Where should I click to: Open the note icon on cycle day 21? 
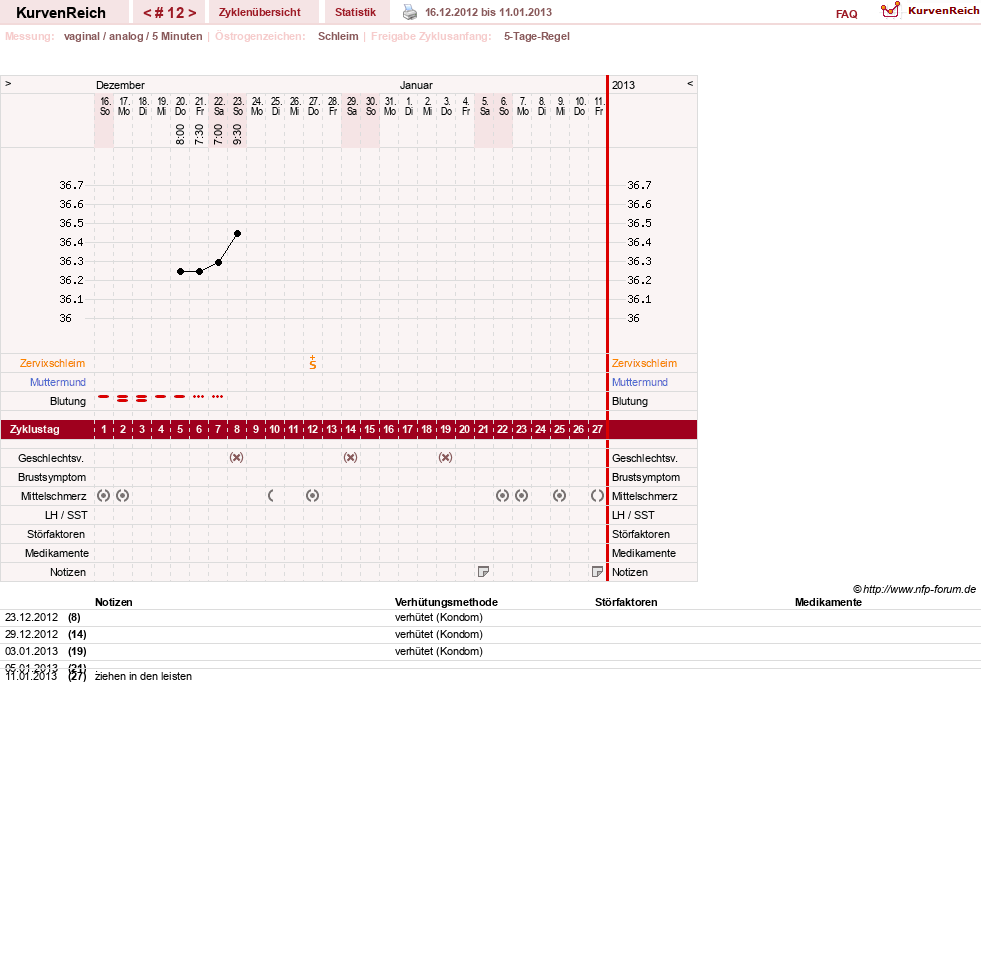tap(483, 572)
